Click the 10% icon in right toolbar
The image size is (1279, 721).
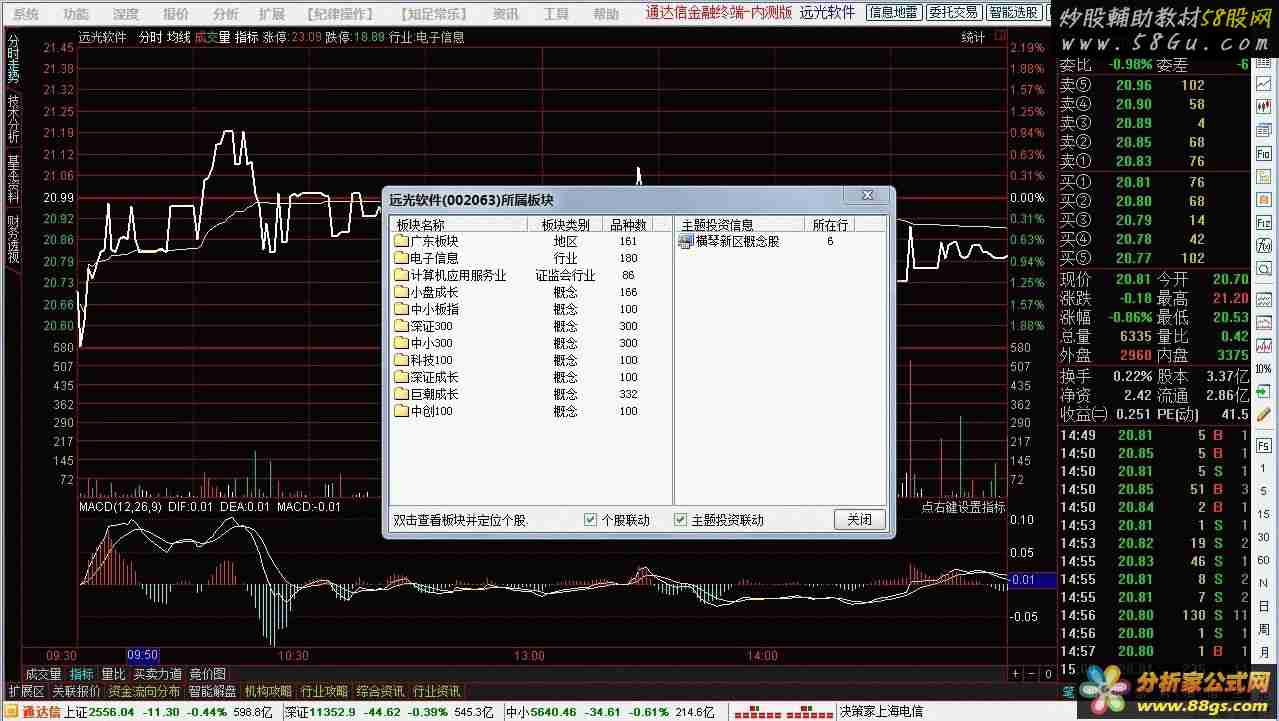tap(1264, 369)
